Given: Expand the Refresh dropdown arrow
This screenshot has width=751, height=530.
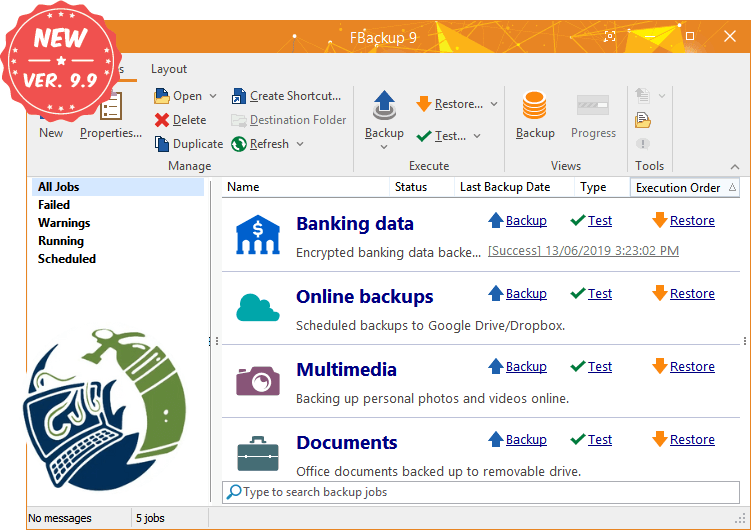Looking at the screenshot, I should click(300, 144).
